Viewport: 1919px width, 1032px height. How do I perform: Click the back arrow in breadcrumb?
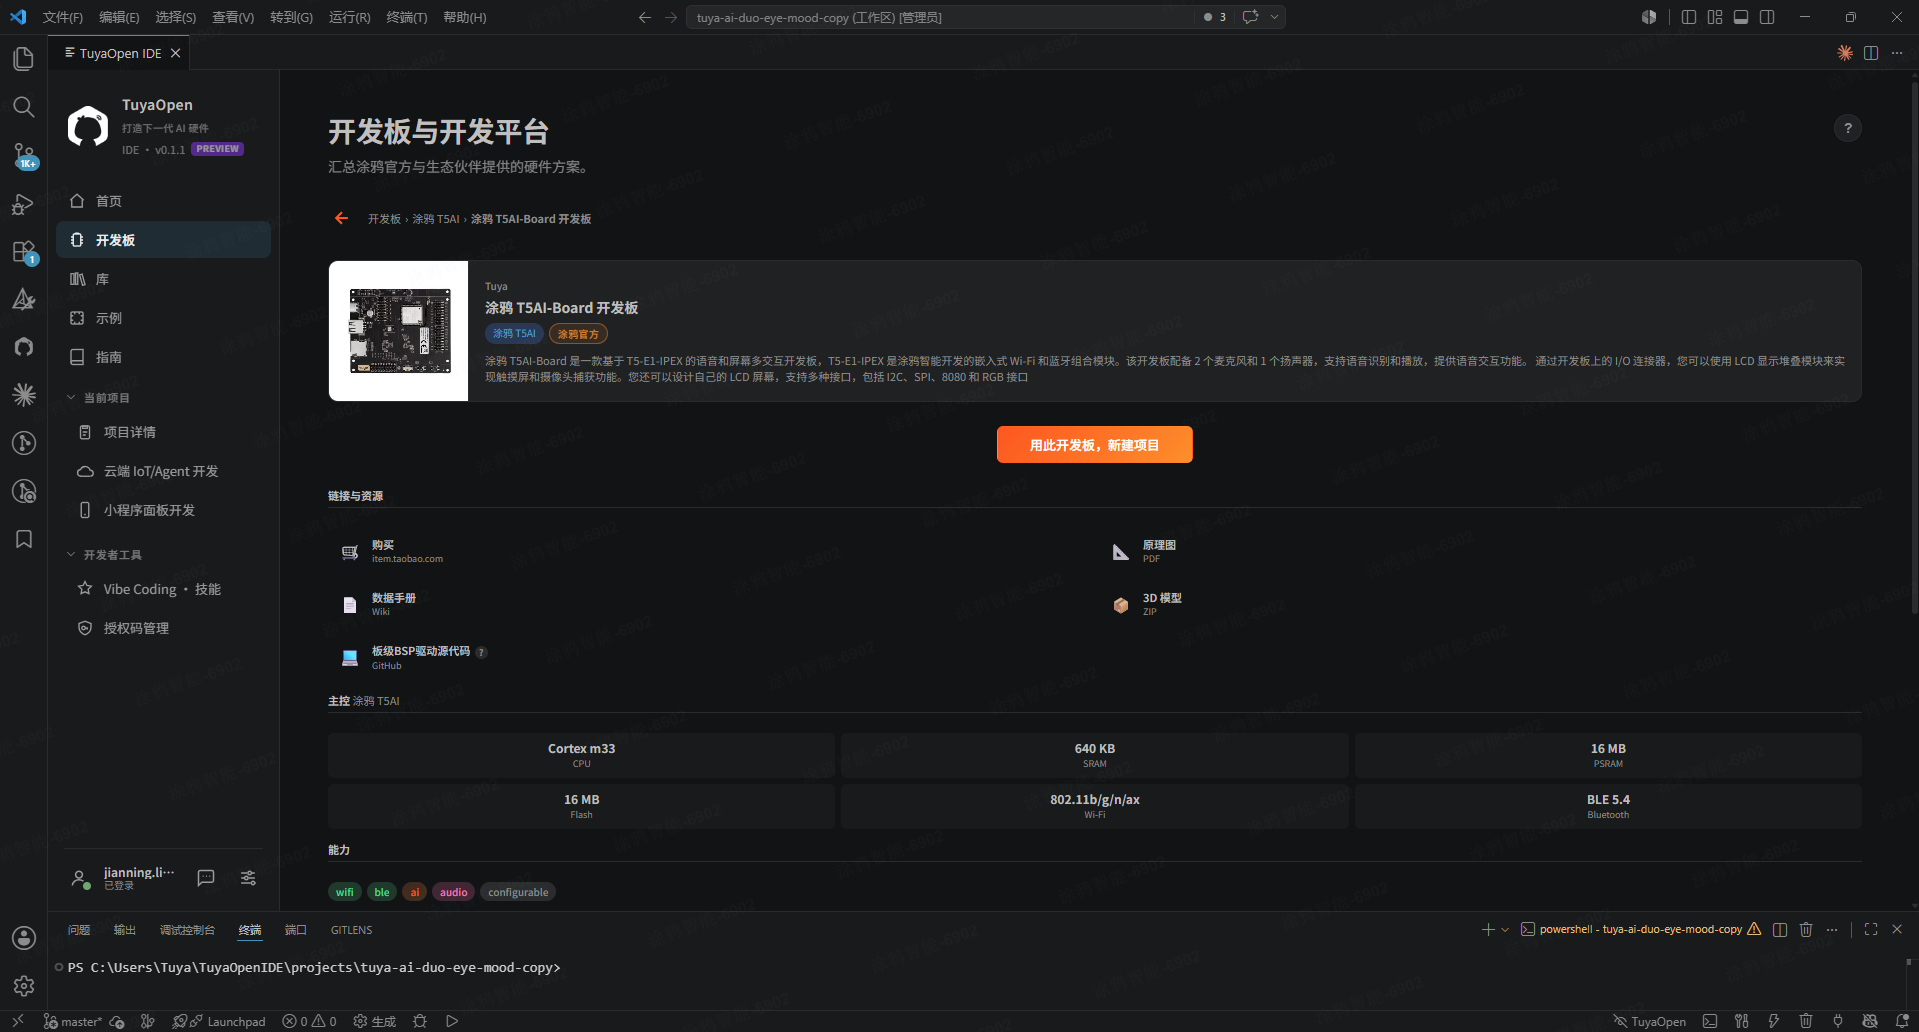point(342,218)
